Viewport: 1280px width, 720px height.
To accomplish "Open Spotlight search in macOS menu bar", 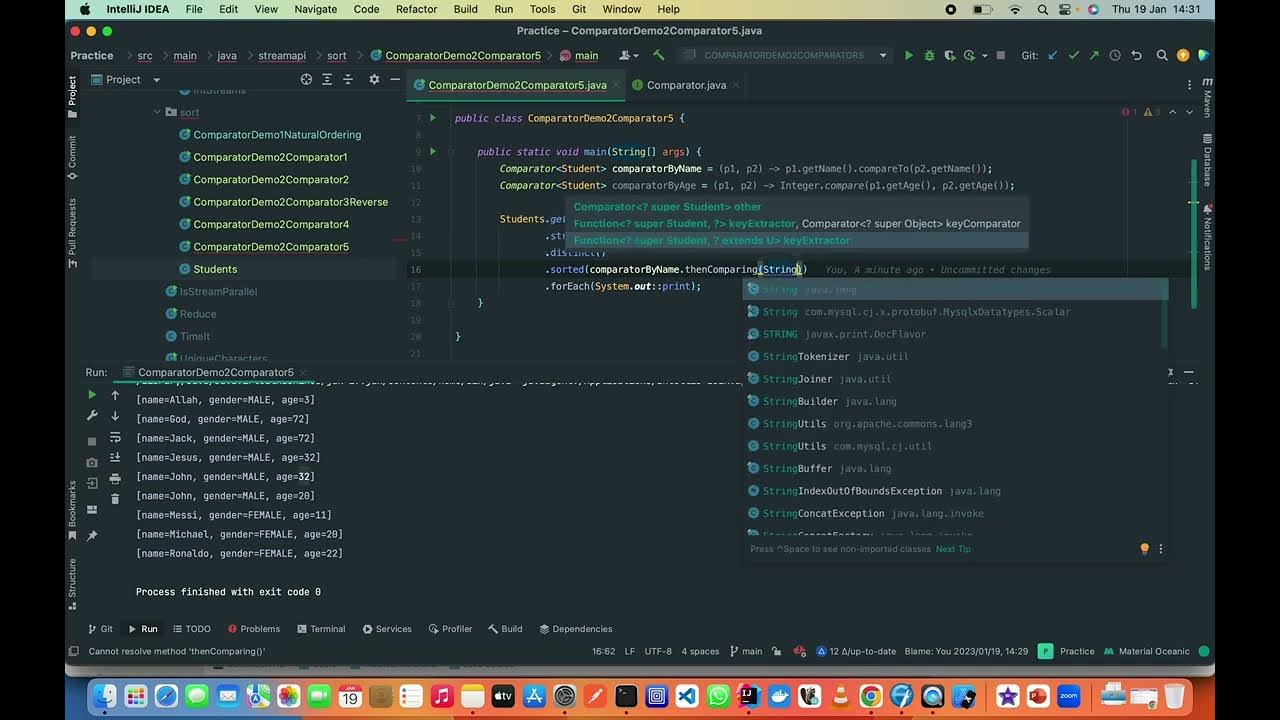I will click(x=1041, y=9).
